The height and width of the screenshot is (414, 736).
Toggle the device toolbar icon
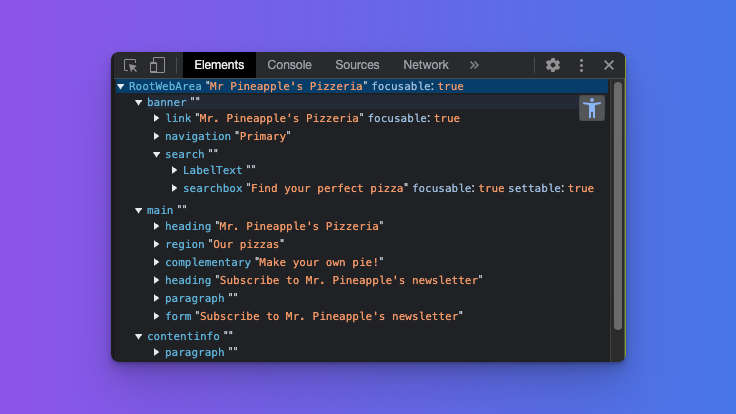point(157,65)
